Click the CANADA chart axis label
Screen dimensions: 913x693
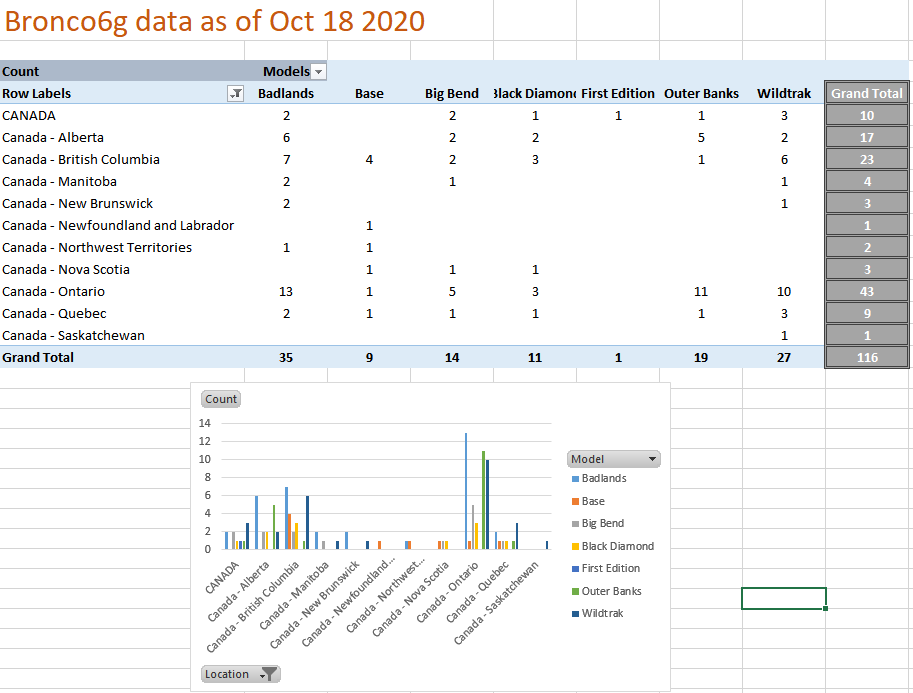(x=222, y=578)
